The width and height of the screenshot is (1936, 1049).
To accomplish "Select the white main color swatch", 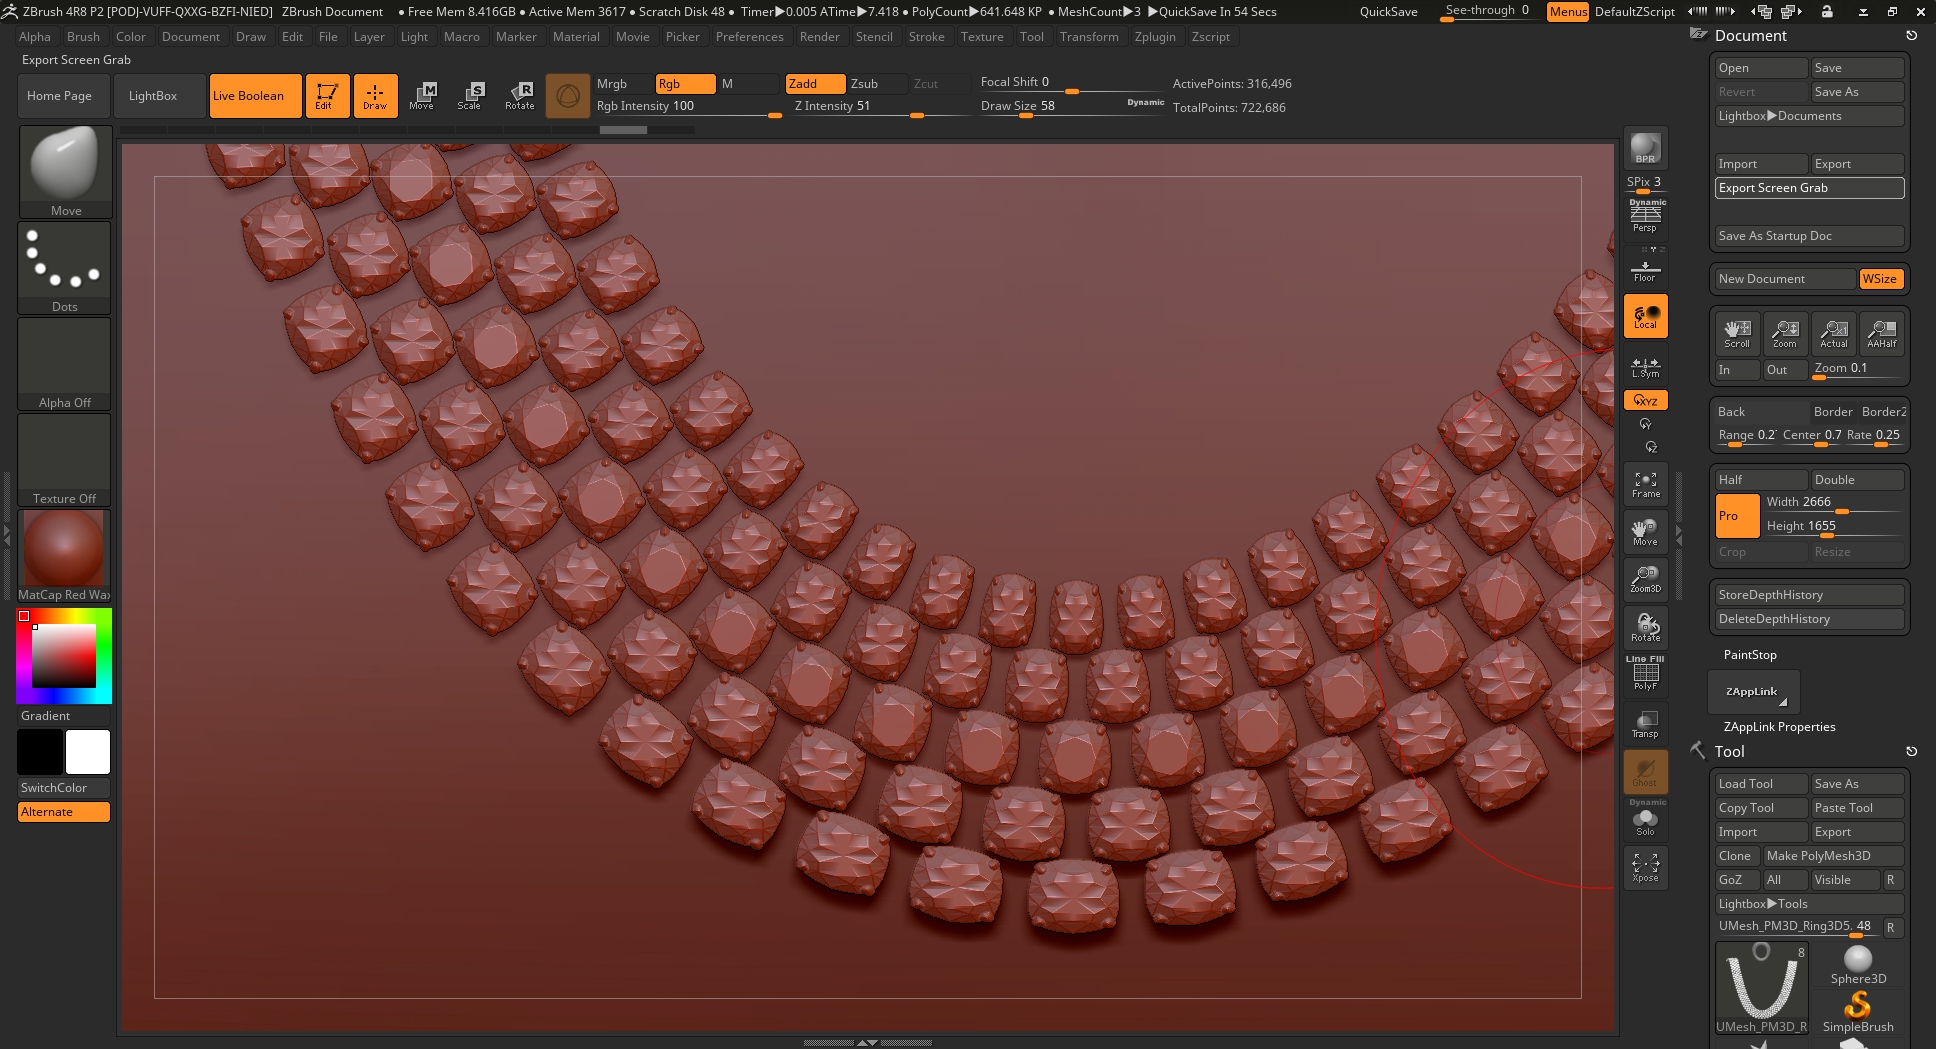I will pyautogui.click(x=88, y=752).
